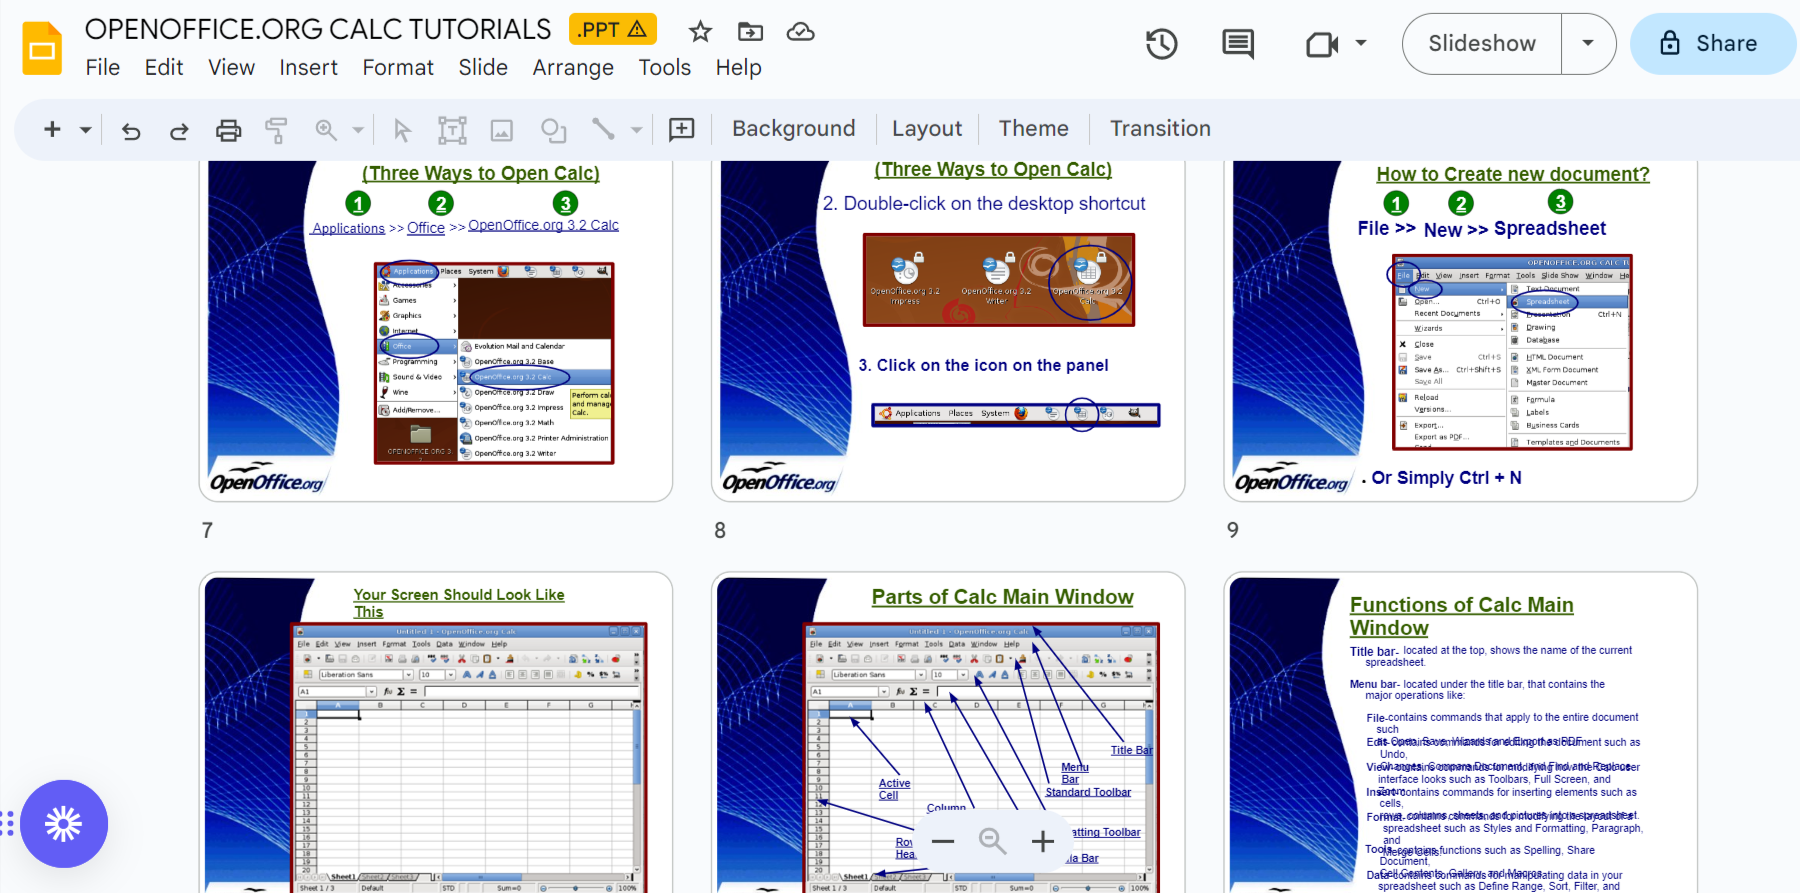Click the zoom magnifier tool

[326, 130]
